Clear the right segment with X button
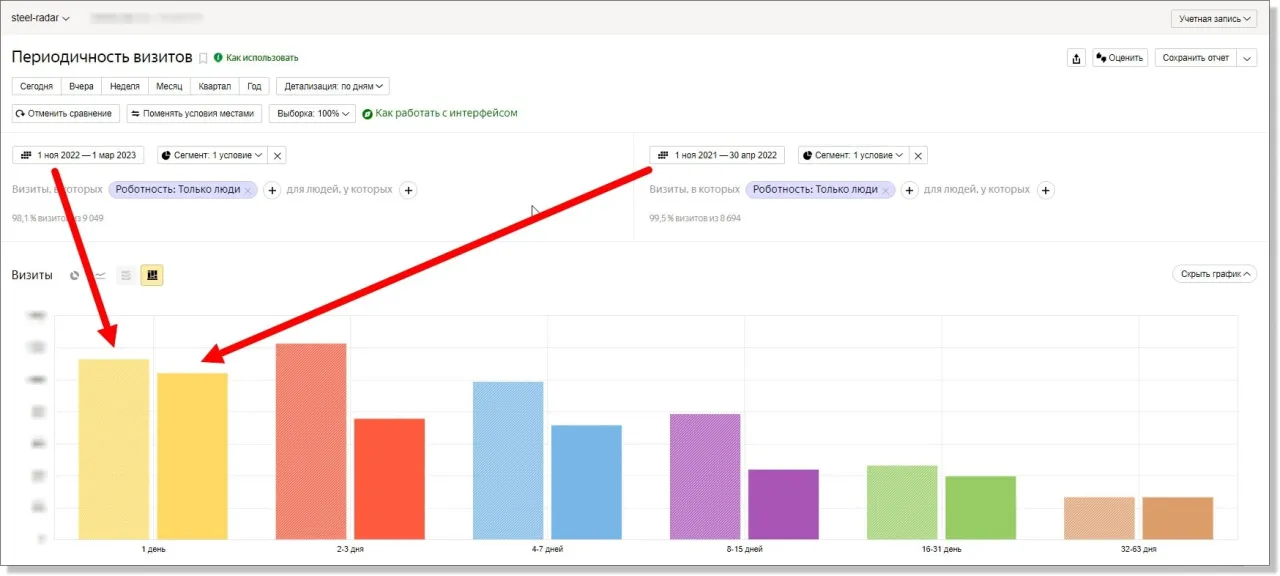 [918, 155]
